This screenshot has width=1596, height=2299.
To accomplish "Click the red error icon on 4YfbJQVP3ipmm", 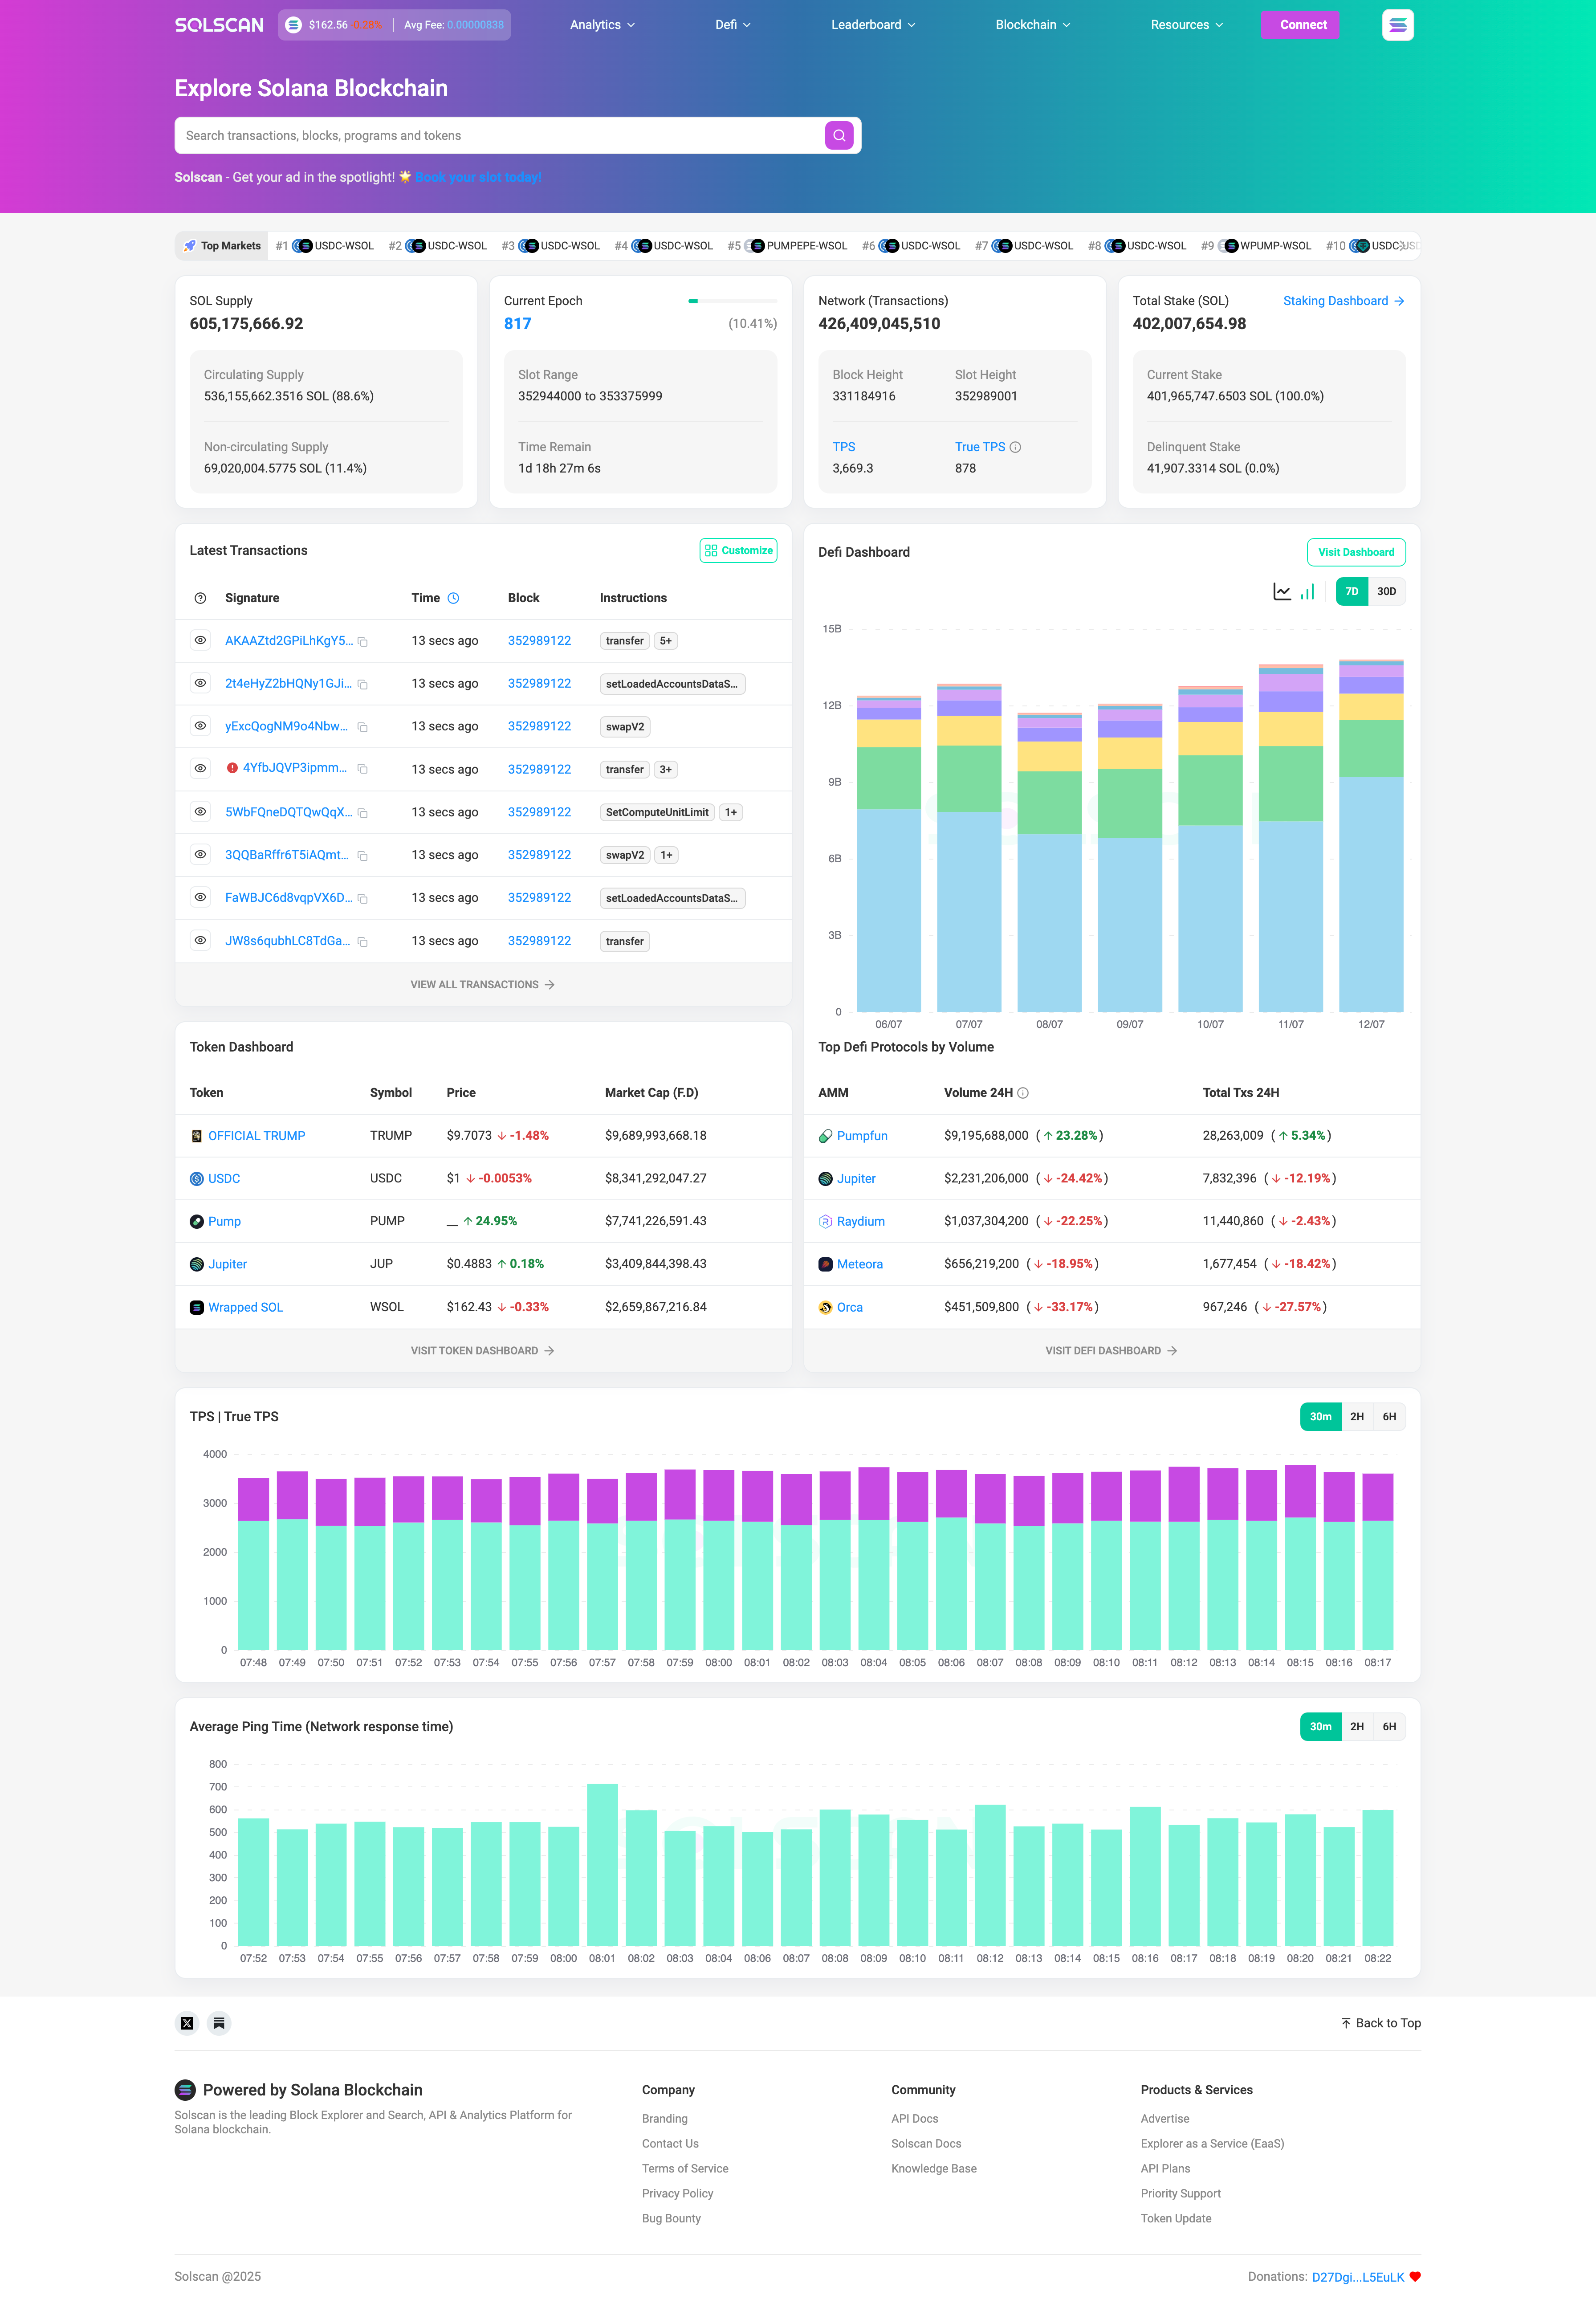I will pos(232,768).
